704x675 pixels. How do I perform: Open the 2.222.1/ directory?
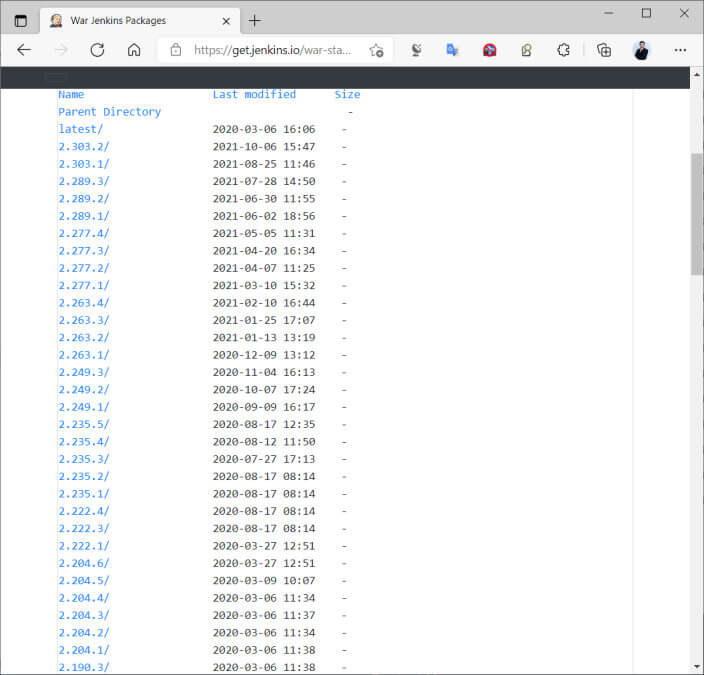coord(84,546)
